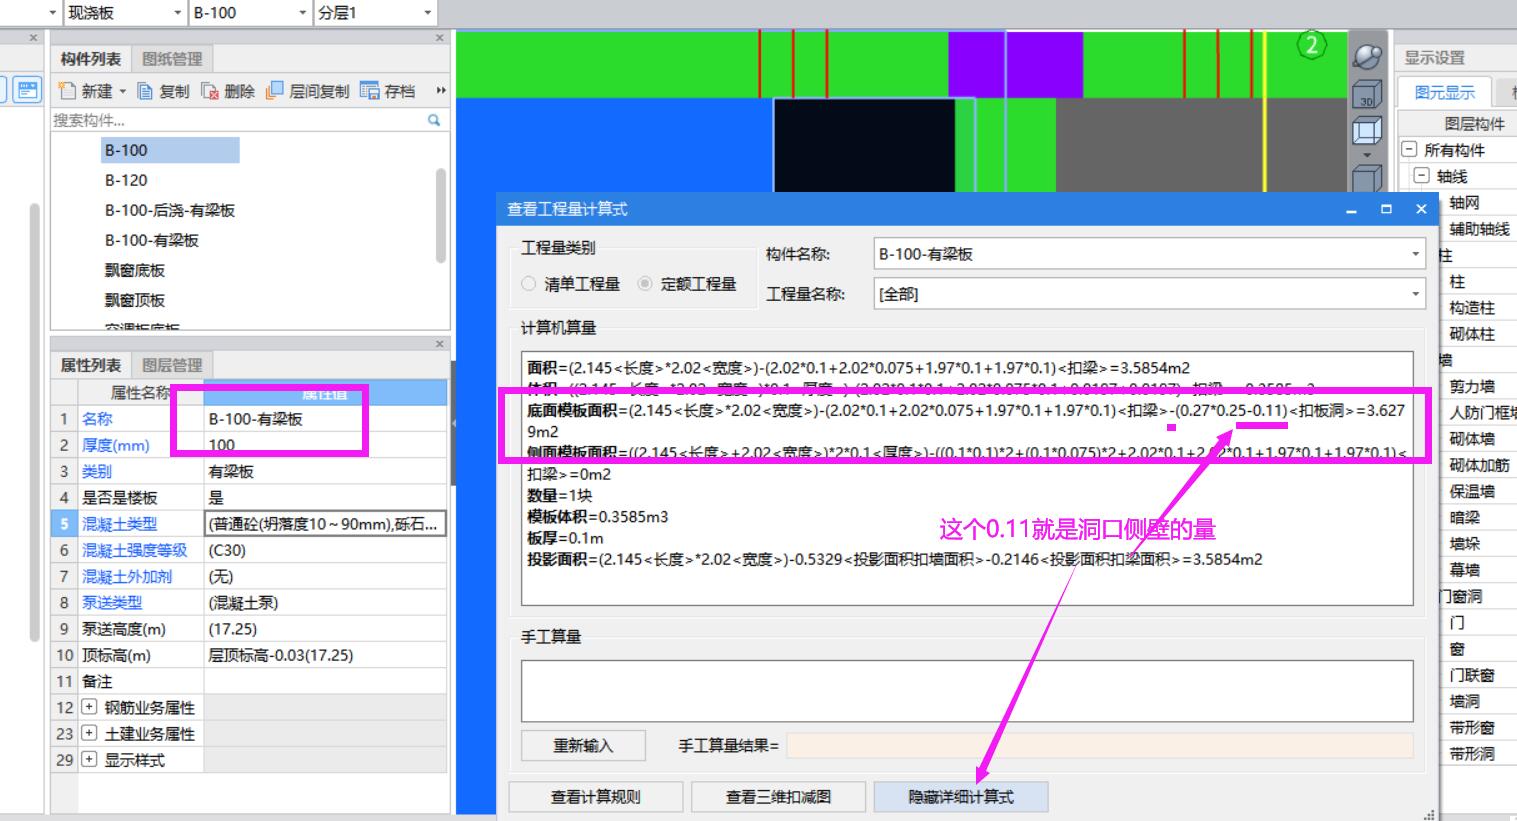Close the property list panel
The image size is (1517, 821).
[x=439, y=344]
